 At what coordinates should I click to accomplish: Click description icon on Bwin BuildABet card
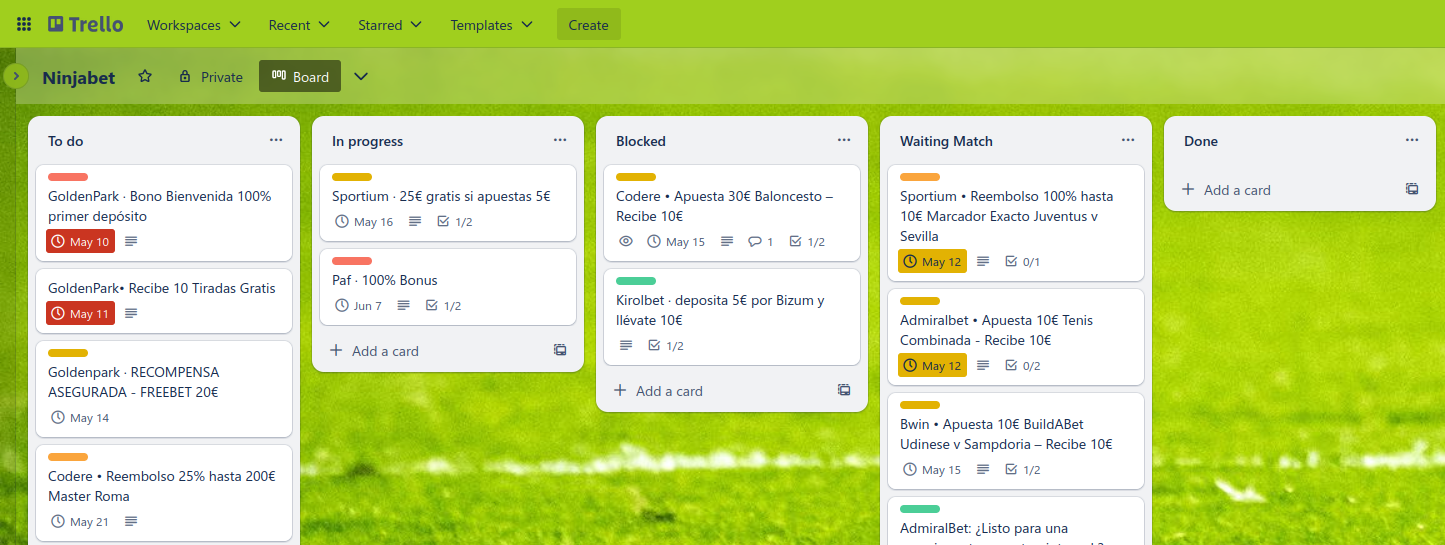click(x=983, y=469)
